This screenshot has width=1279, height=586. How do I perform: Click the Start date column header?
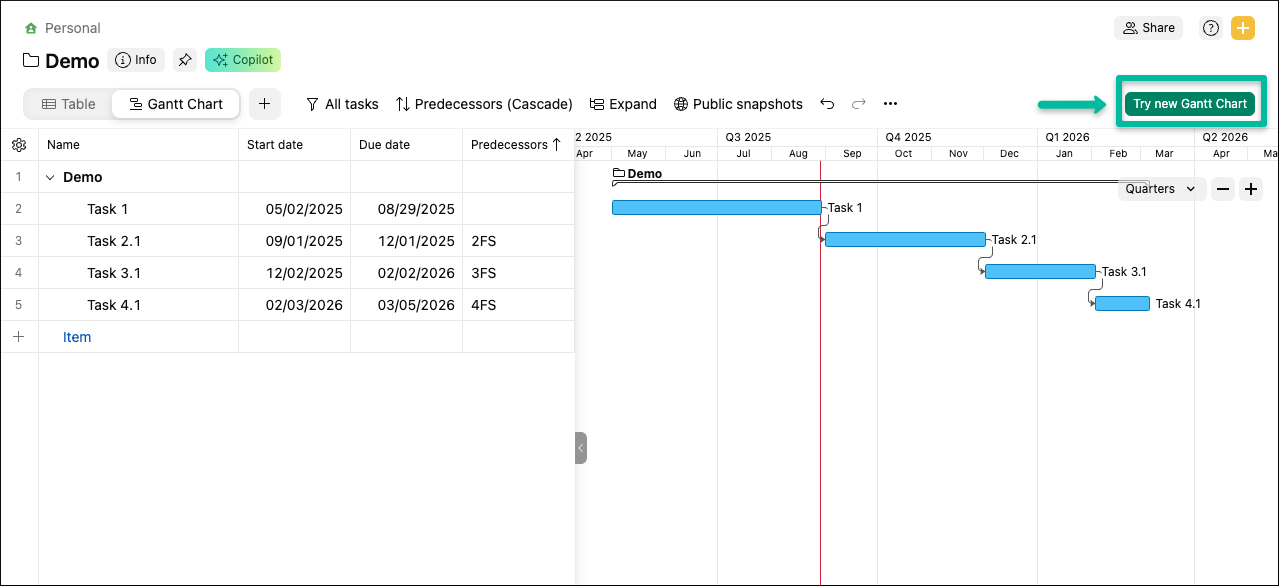294,145
